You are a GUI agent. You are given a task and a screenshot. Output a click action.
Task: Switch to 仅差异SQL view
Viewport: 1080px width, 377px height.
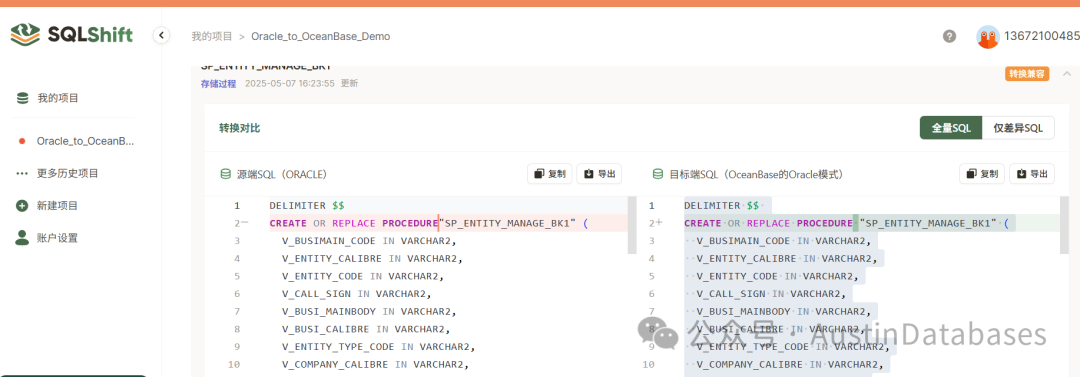1017,128
